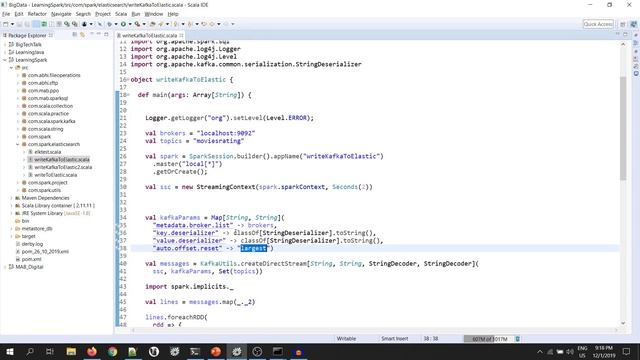Image resolution: width=640 pixels, height=360 pixels.
Task: Click the Save All toolbar icon
Action: (27, 24)
